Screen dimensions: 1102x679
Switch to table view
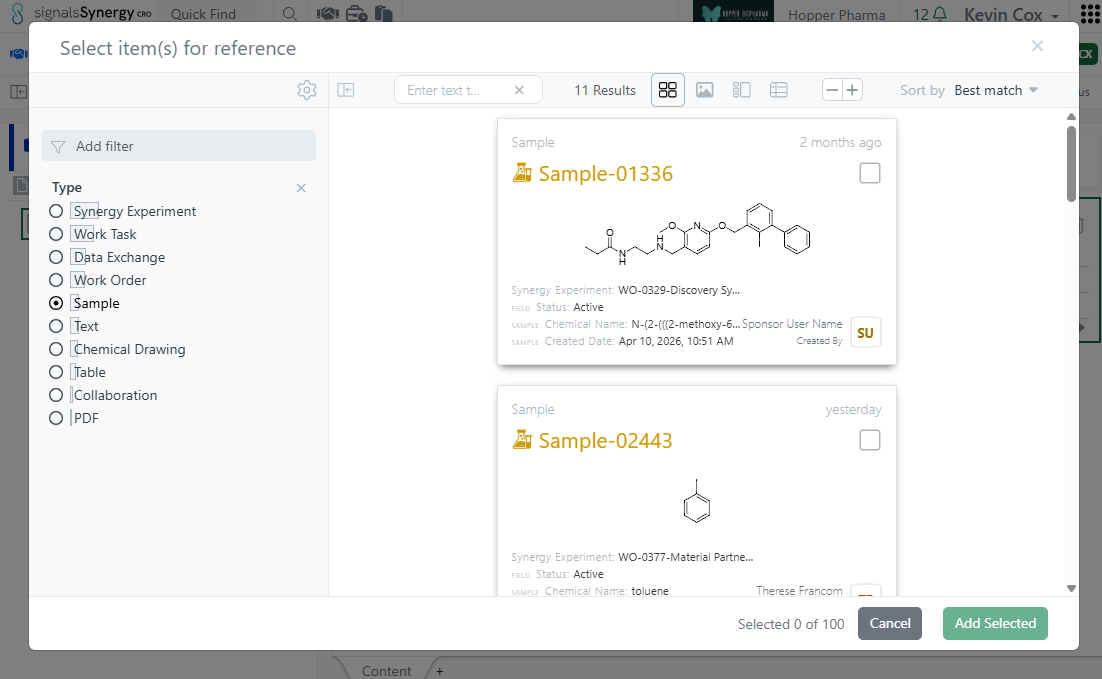779,90
